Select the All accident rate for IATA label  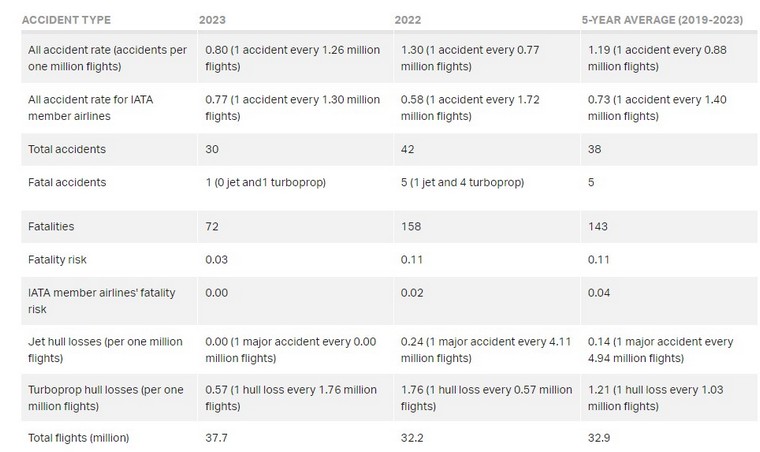pyautogui.click(x=91, y=108)
